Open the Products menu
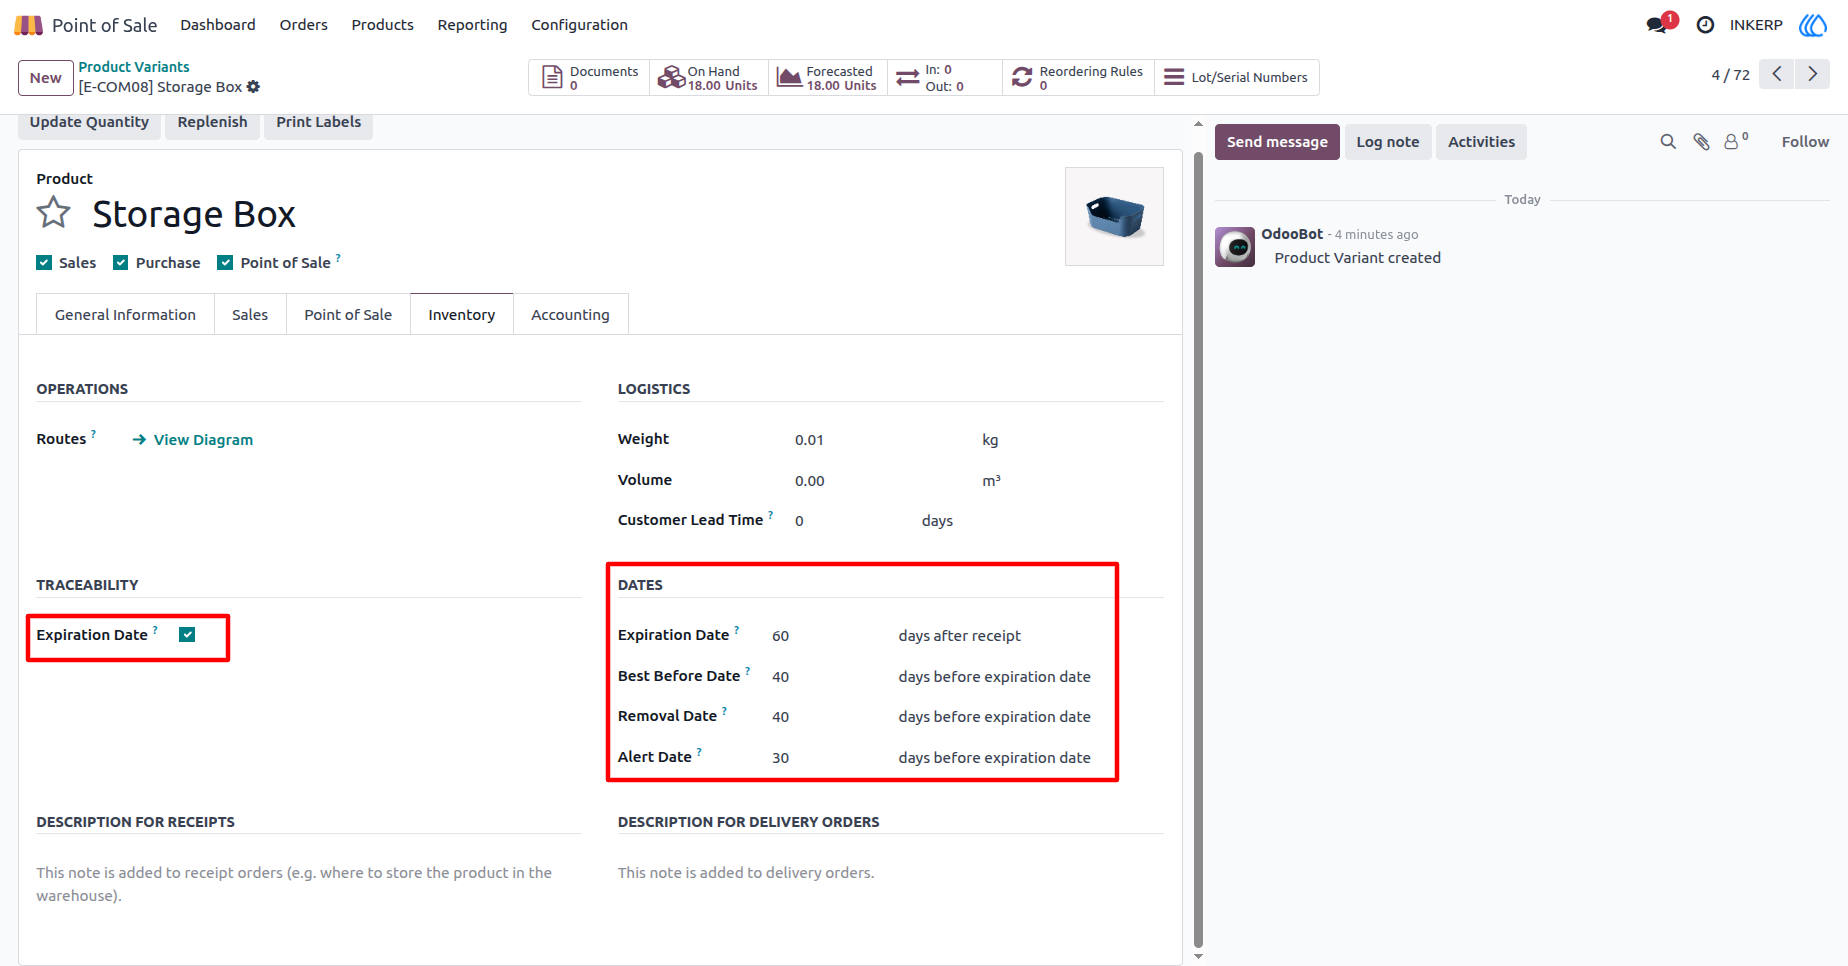1848x966 pixels. click(x=382, y=25)
